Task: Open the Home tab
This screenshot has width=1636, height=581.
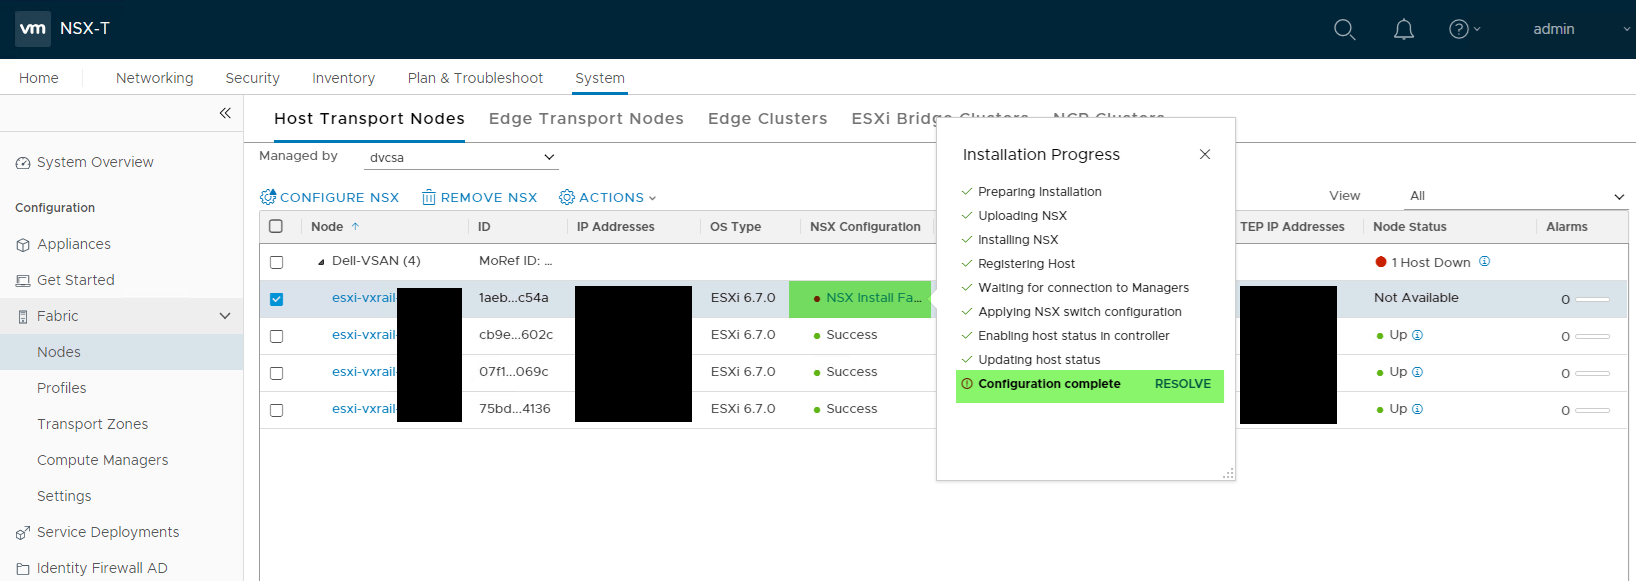Action: click(39, 78)
